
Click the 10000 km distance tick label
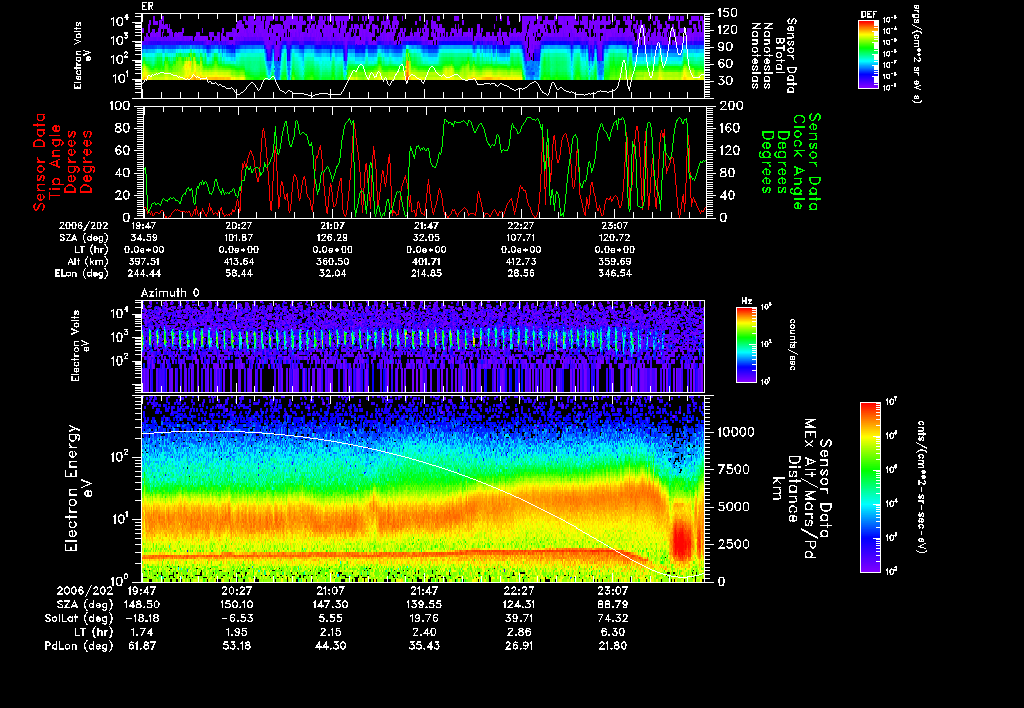point(736,432)
